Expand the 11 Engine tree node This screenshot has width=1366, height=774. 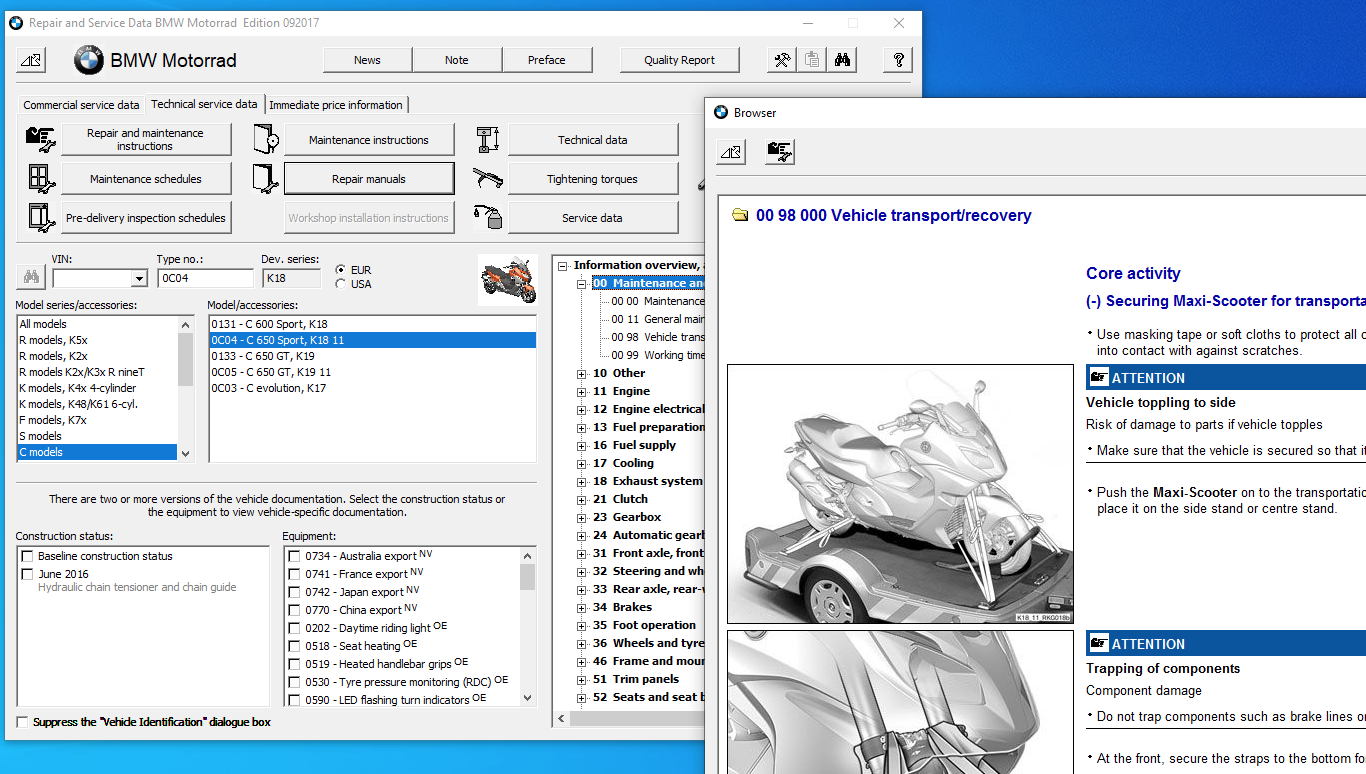tap(582, 392)
